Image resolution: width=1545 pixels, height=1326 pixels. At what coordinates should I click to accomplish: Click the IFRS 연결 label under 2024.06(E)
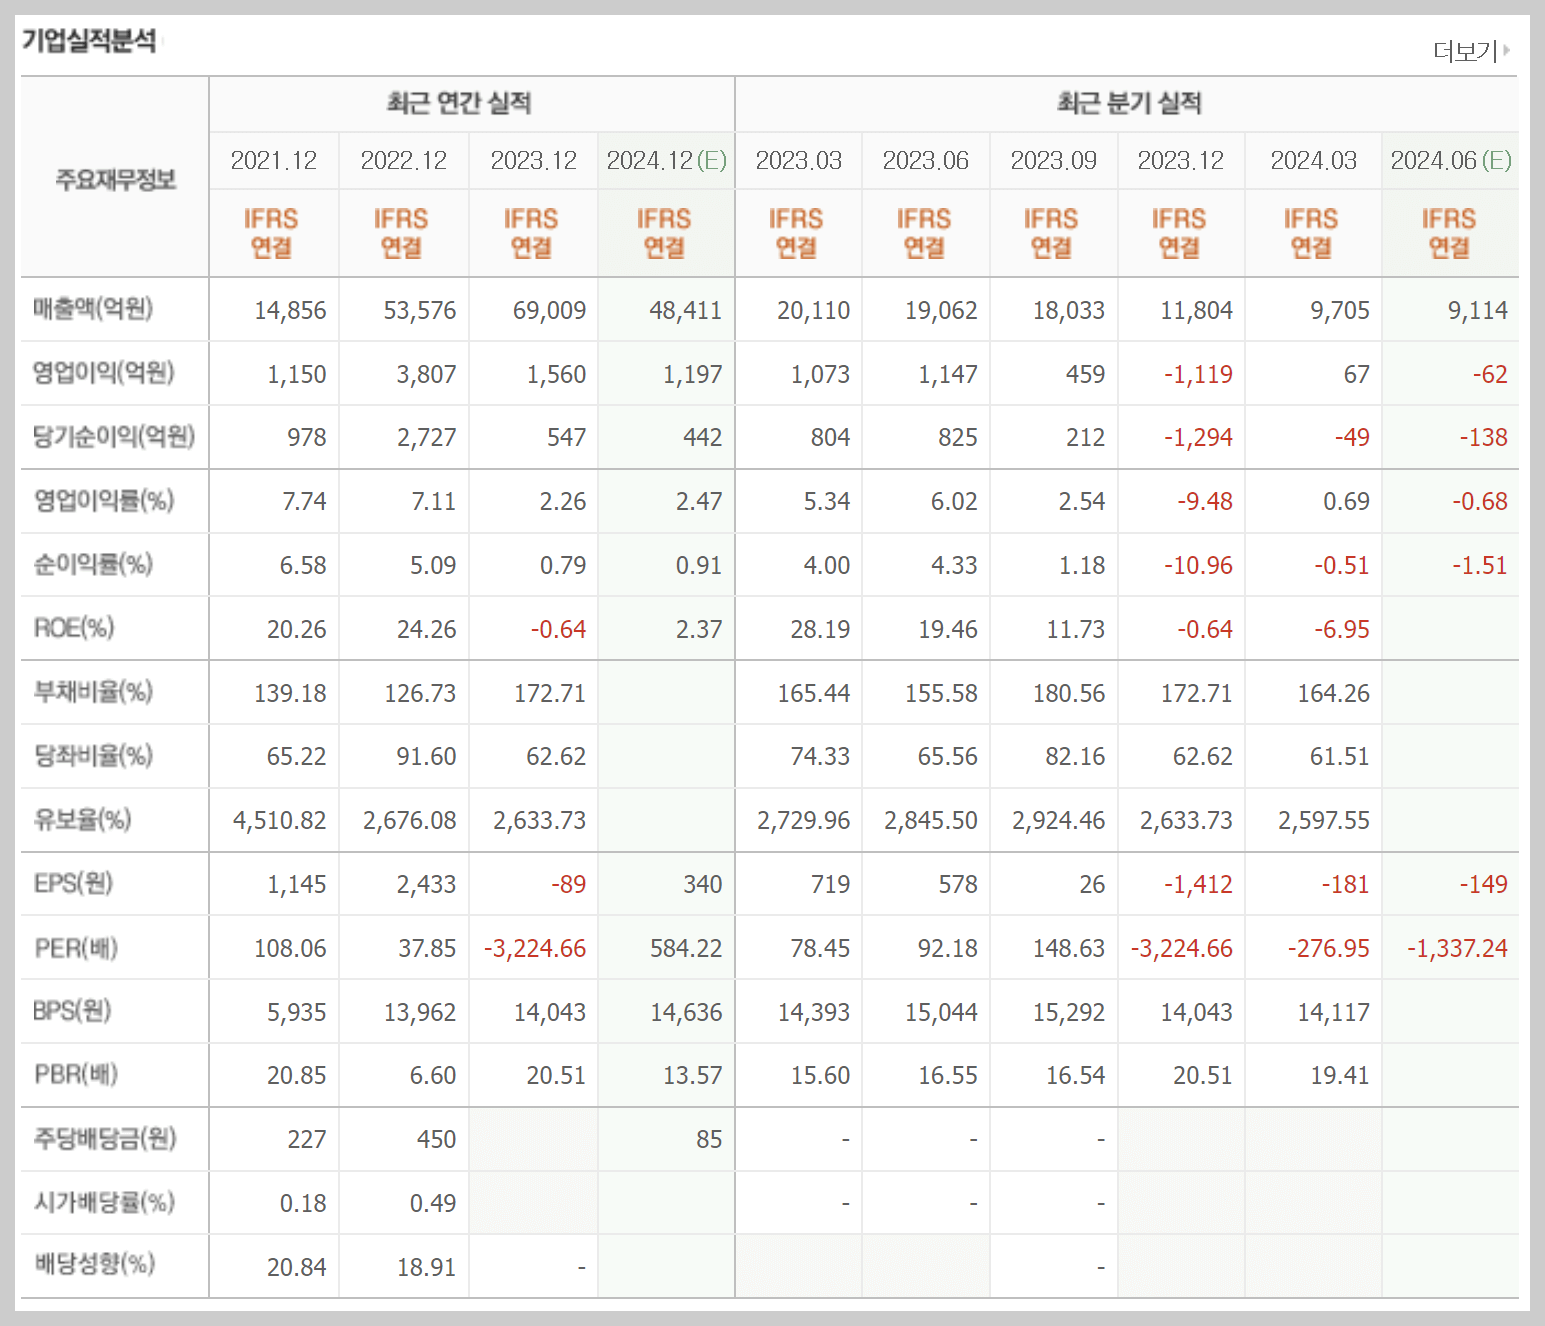pos(1449,232)
